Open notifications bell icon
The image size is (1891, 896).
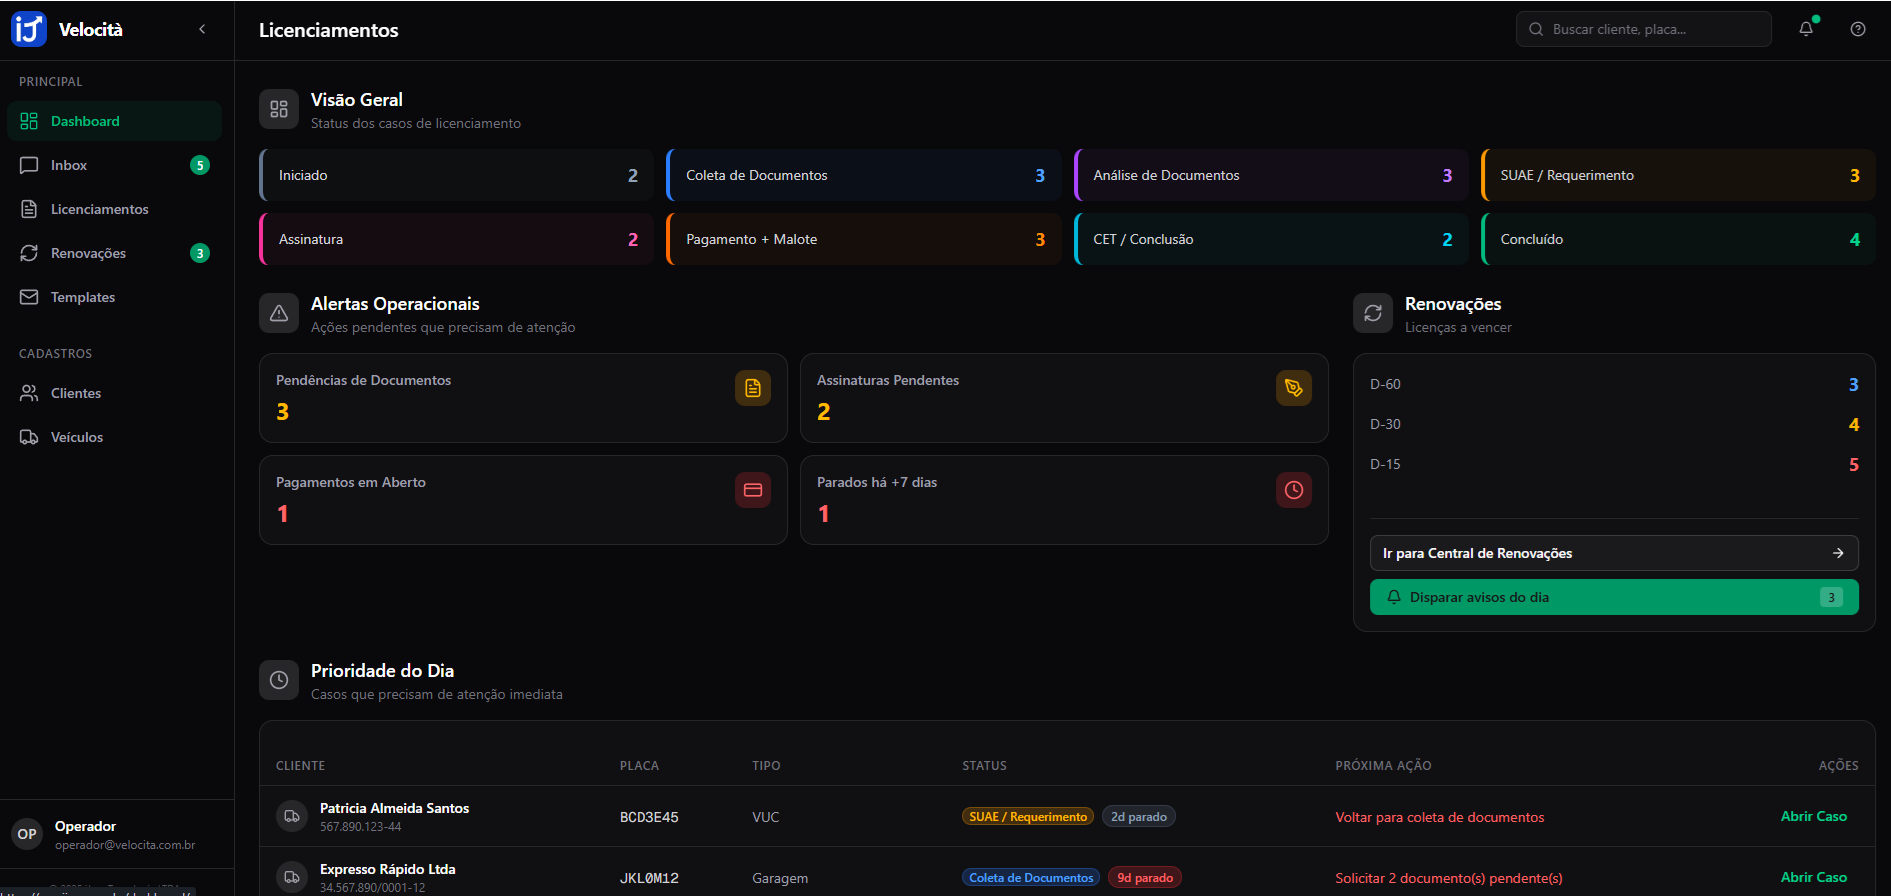[1806, 29]
